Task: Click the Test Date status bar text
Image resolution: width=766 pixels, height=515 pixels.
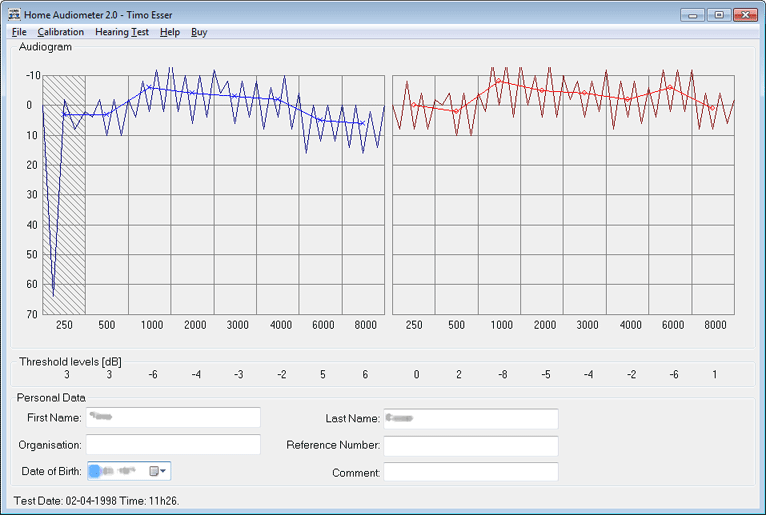Action: [96, 500]
